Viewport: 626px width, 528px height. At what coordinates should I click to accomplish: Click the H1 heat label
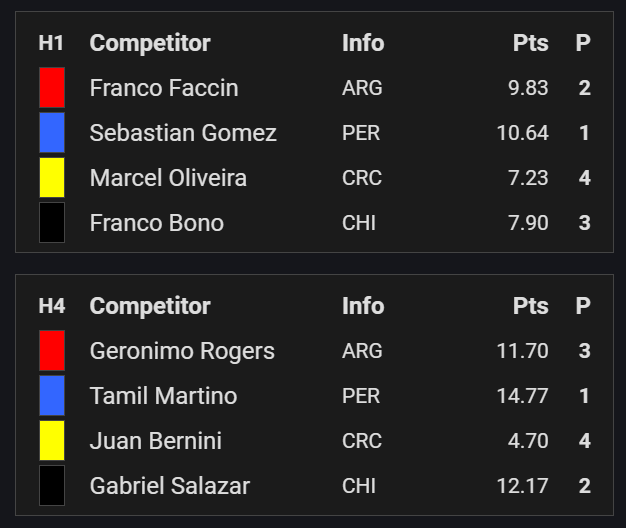(51, 43)
